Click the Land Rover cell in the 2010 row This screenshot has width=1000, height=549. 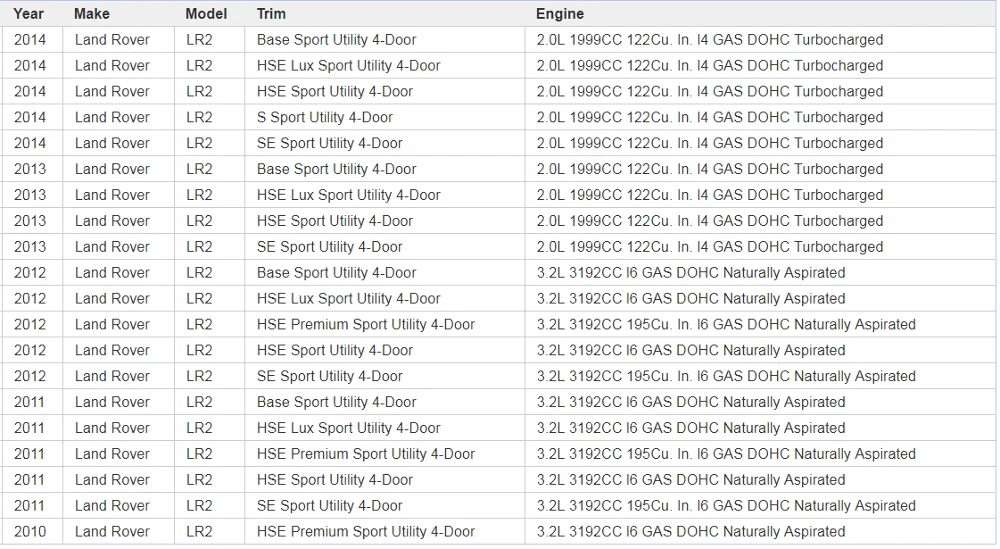(x=112, y=532)
